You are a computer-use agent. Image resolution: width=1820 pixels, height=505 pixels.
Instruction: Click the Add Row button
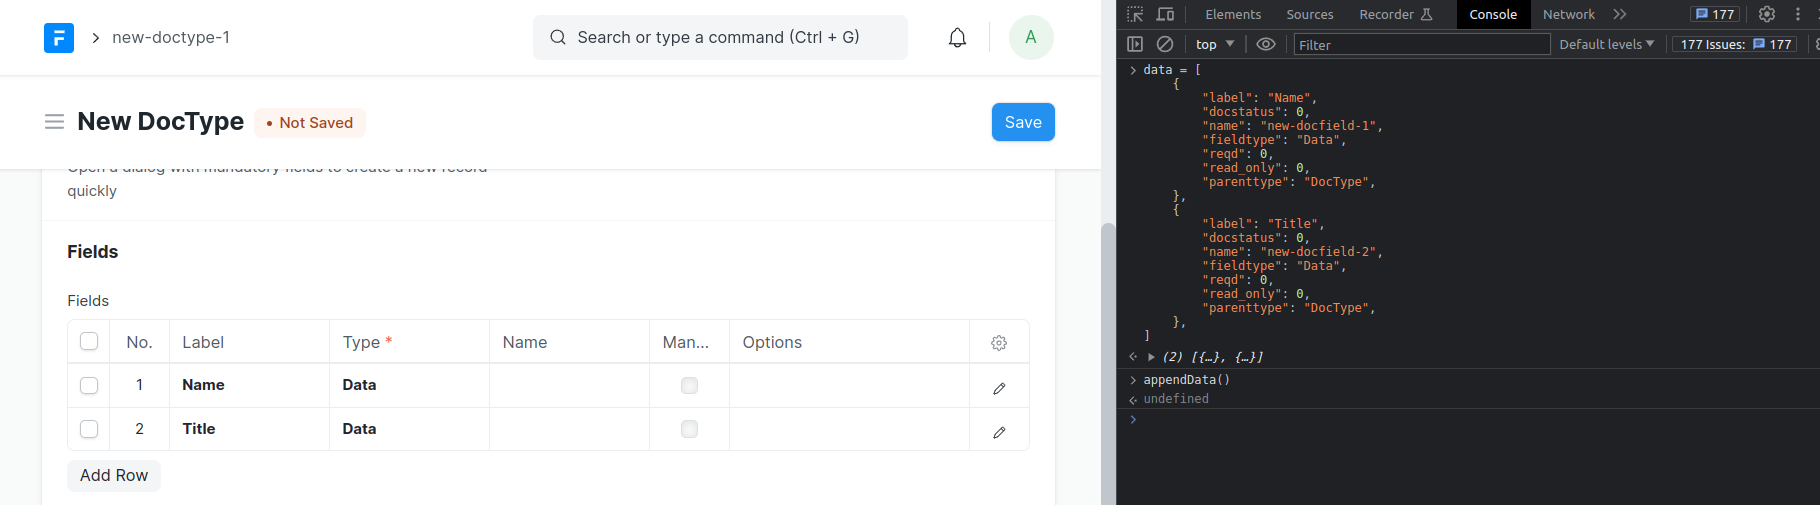(x=114, y=476)
